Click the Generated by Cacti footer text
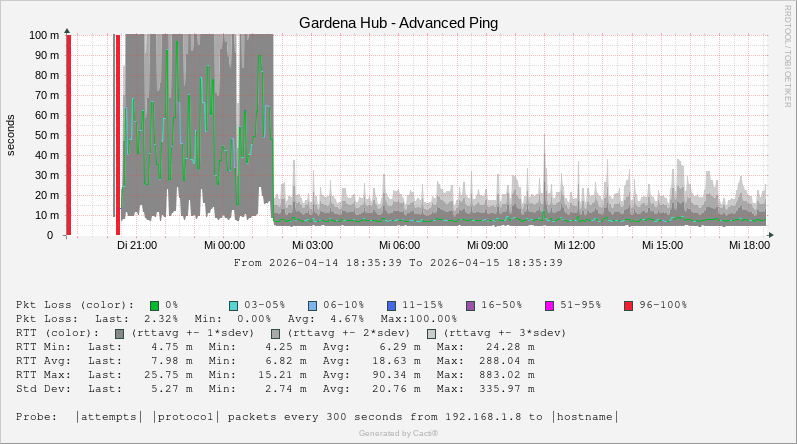 (x=398, y=433)
